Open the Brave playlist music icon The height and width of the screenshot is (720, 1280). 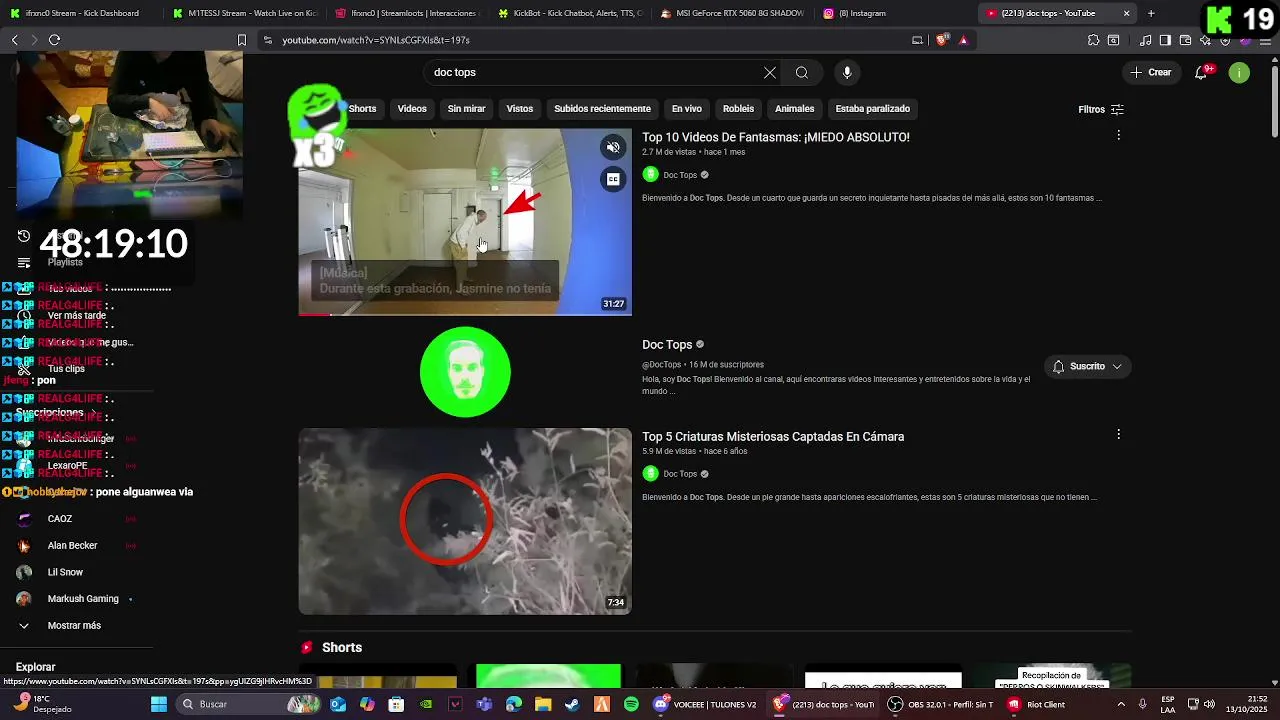1146,40
